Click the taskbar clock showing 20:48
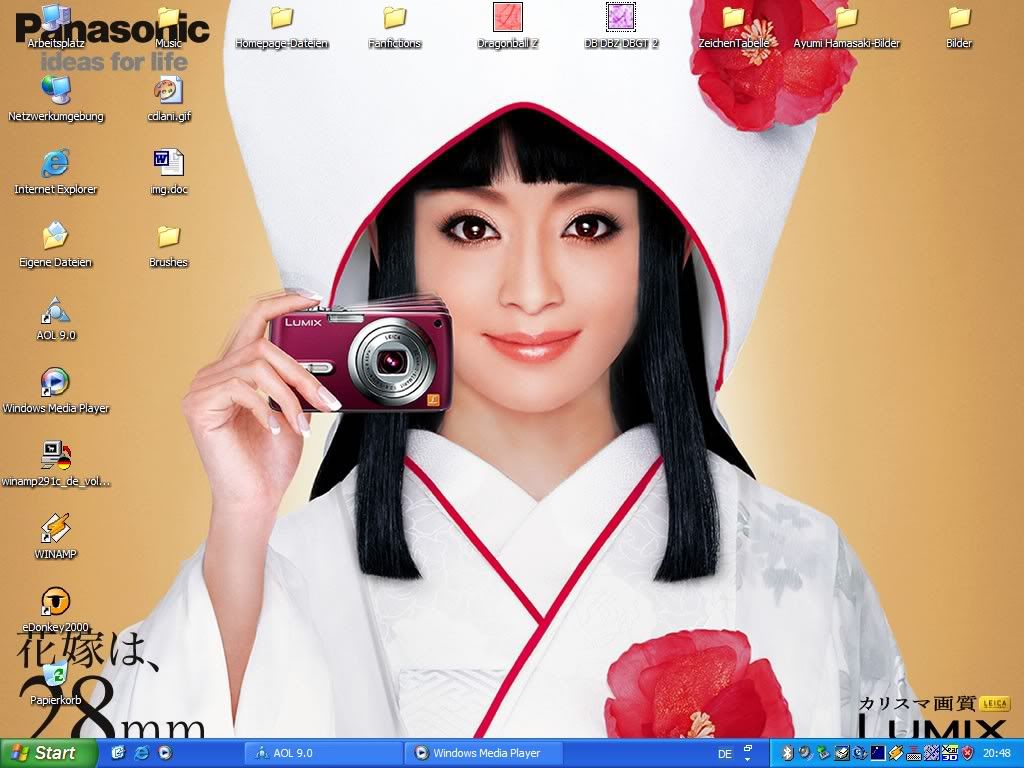The height and width of the screenshot is (768, 1024). tap(997, 753)
